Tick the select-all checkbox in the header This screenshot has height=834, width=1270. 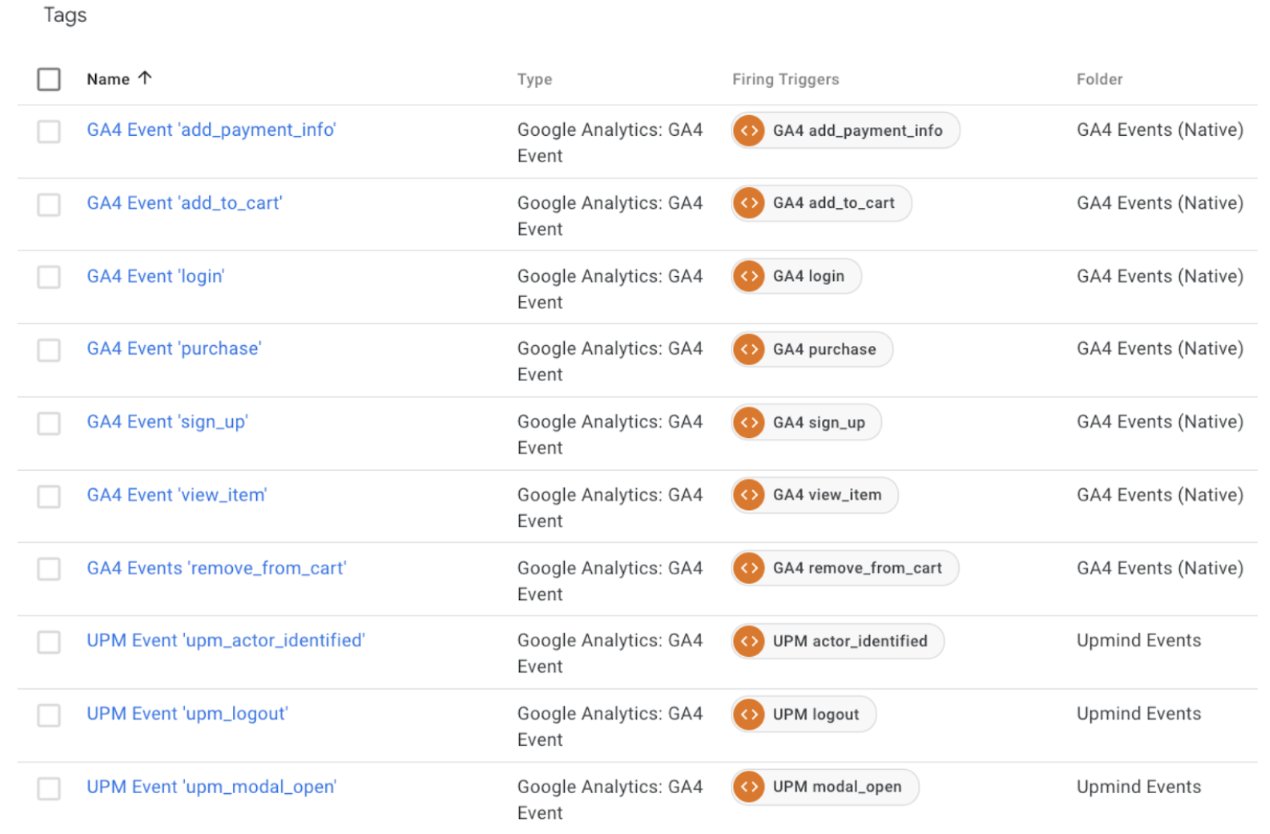[x=49, y=79]
